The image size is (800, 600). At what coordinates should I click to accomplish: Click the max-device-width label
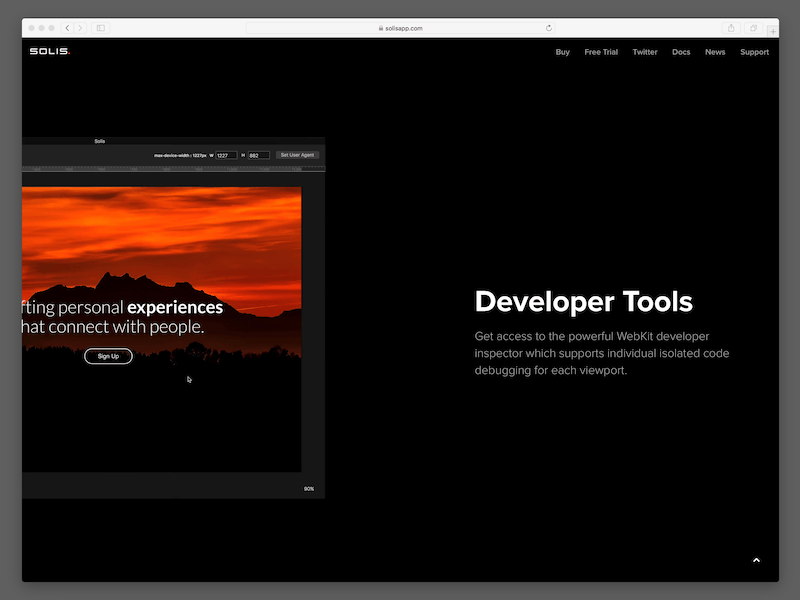coord(180,156)
